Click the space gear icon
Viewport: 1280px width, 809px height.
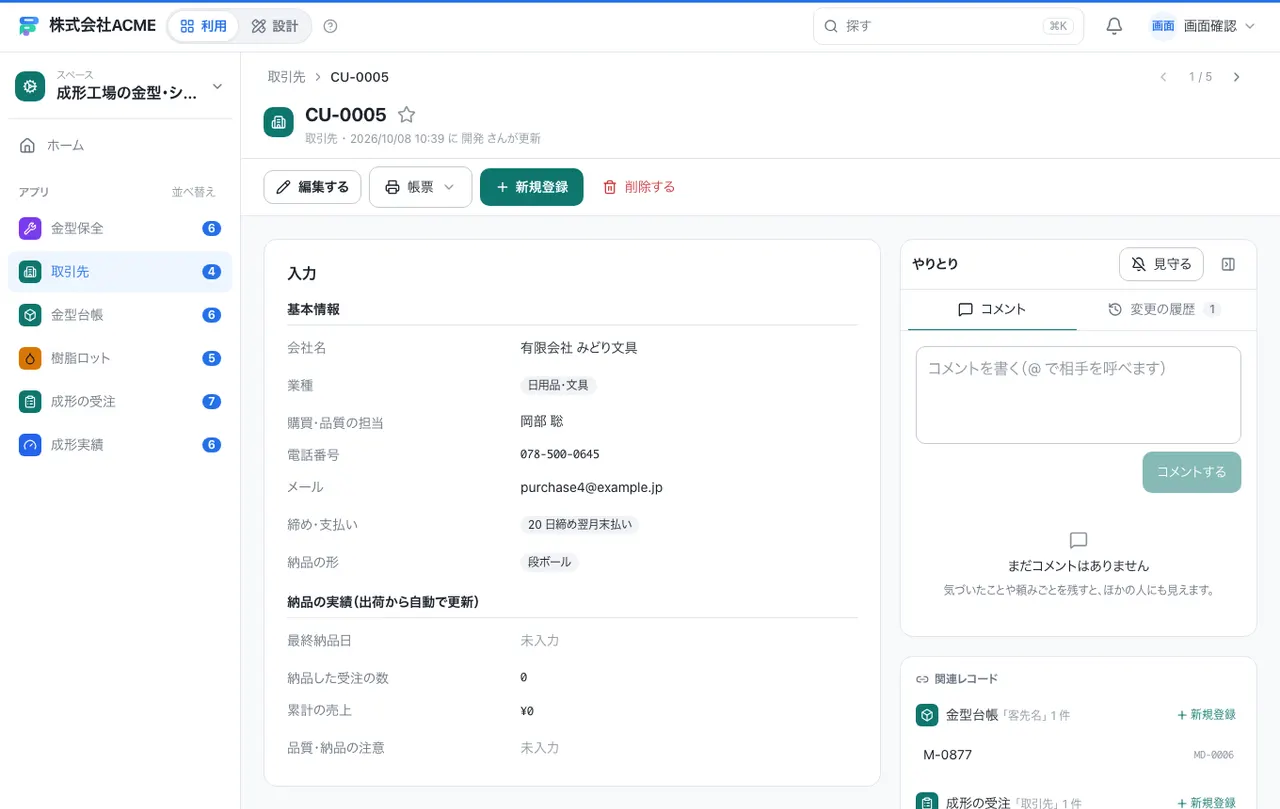coord(30,87)
